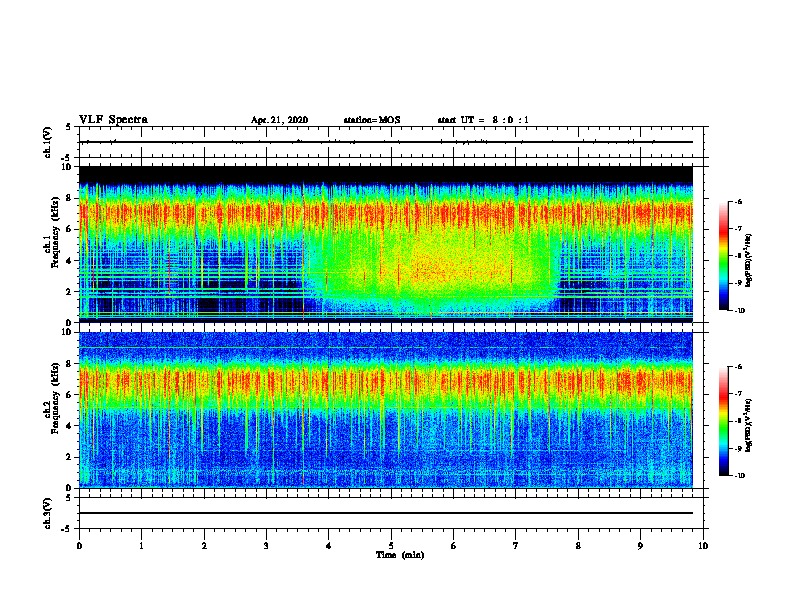Select the "start UT = 8:0:1" text

point(483,120)
